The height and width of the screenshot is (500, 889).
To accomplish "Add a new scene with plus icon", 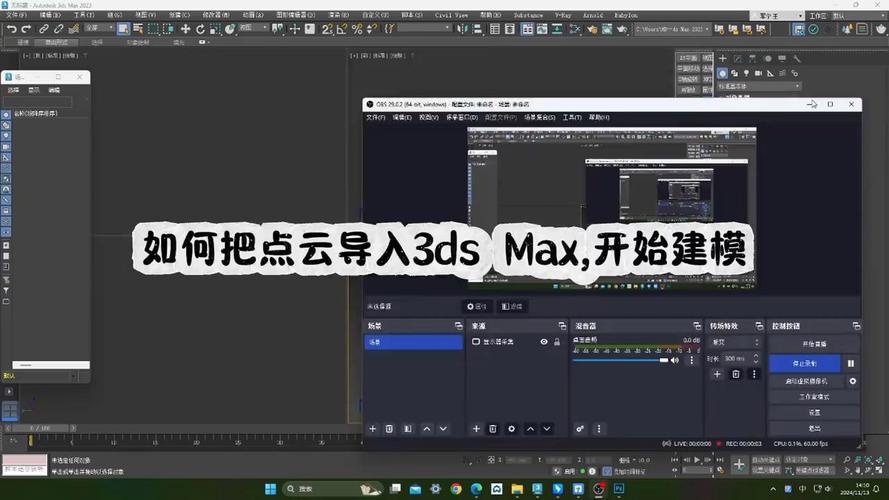I will [x=372, y=429].
